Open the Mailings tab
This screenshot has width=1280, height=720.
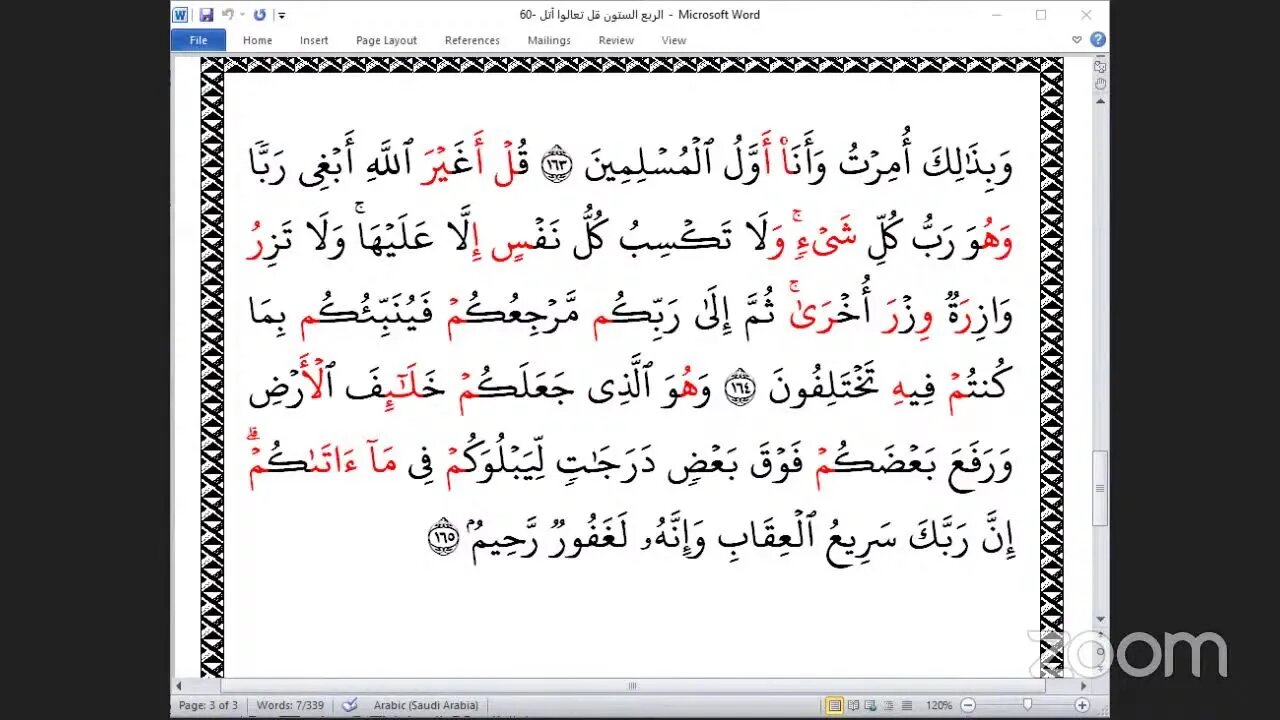coord(549,40)
